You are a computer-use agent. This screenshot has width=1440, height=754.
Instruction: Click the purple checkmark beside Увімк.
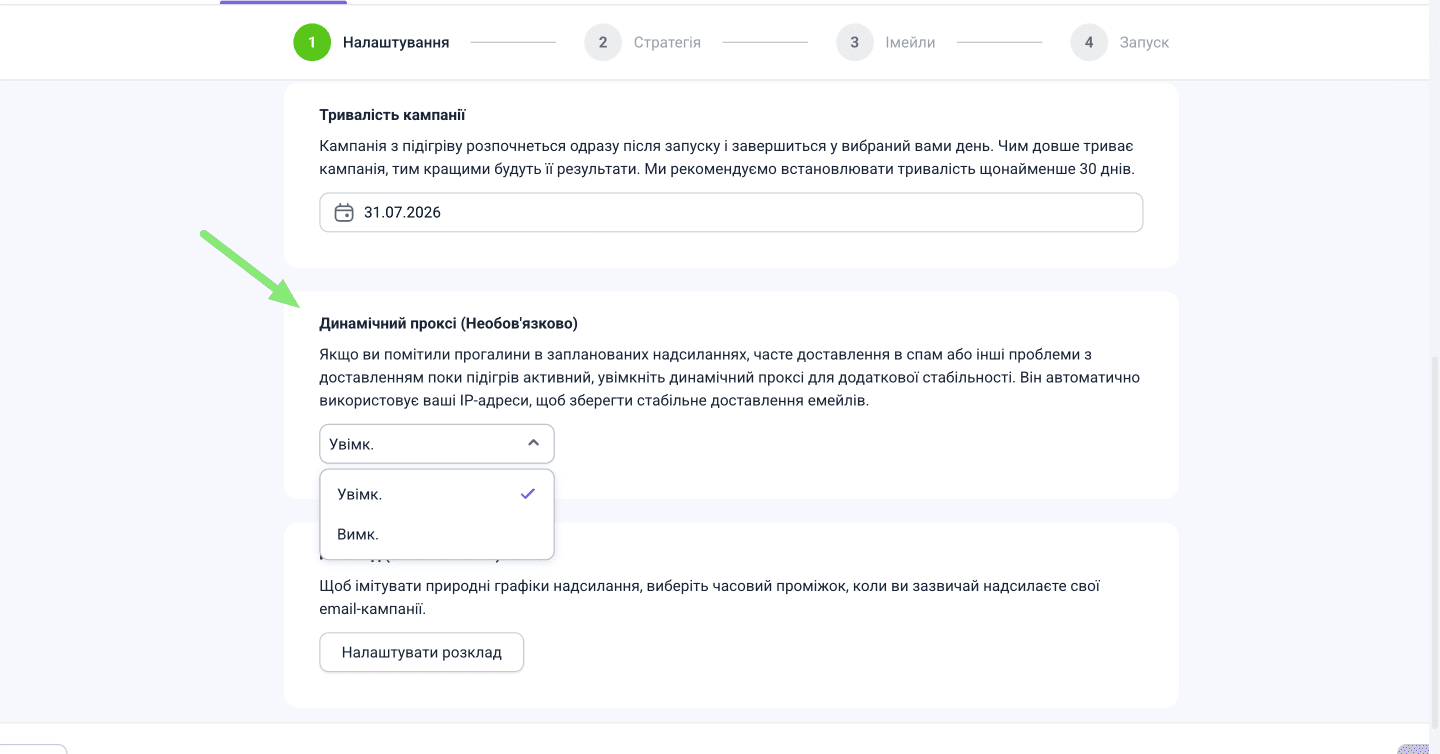[x=528, y=494]
